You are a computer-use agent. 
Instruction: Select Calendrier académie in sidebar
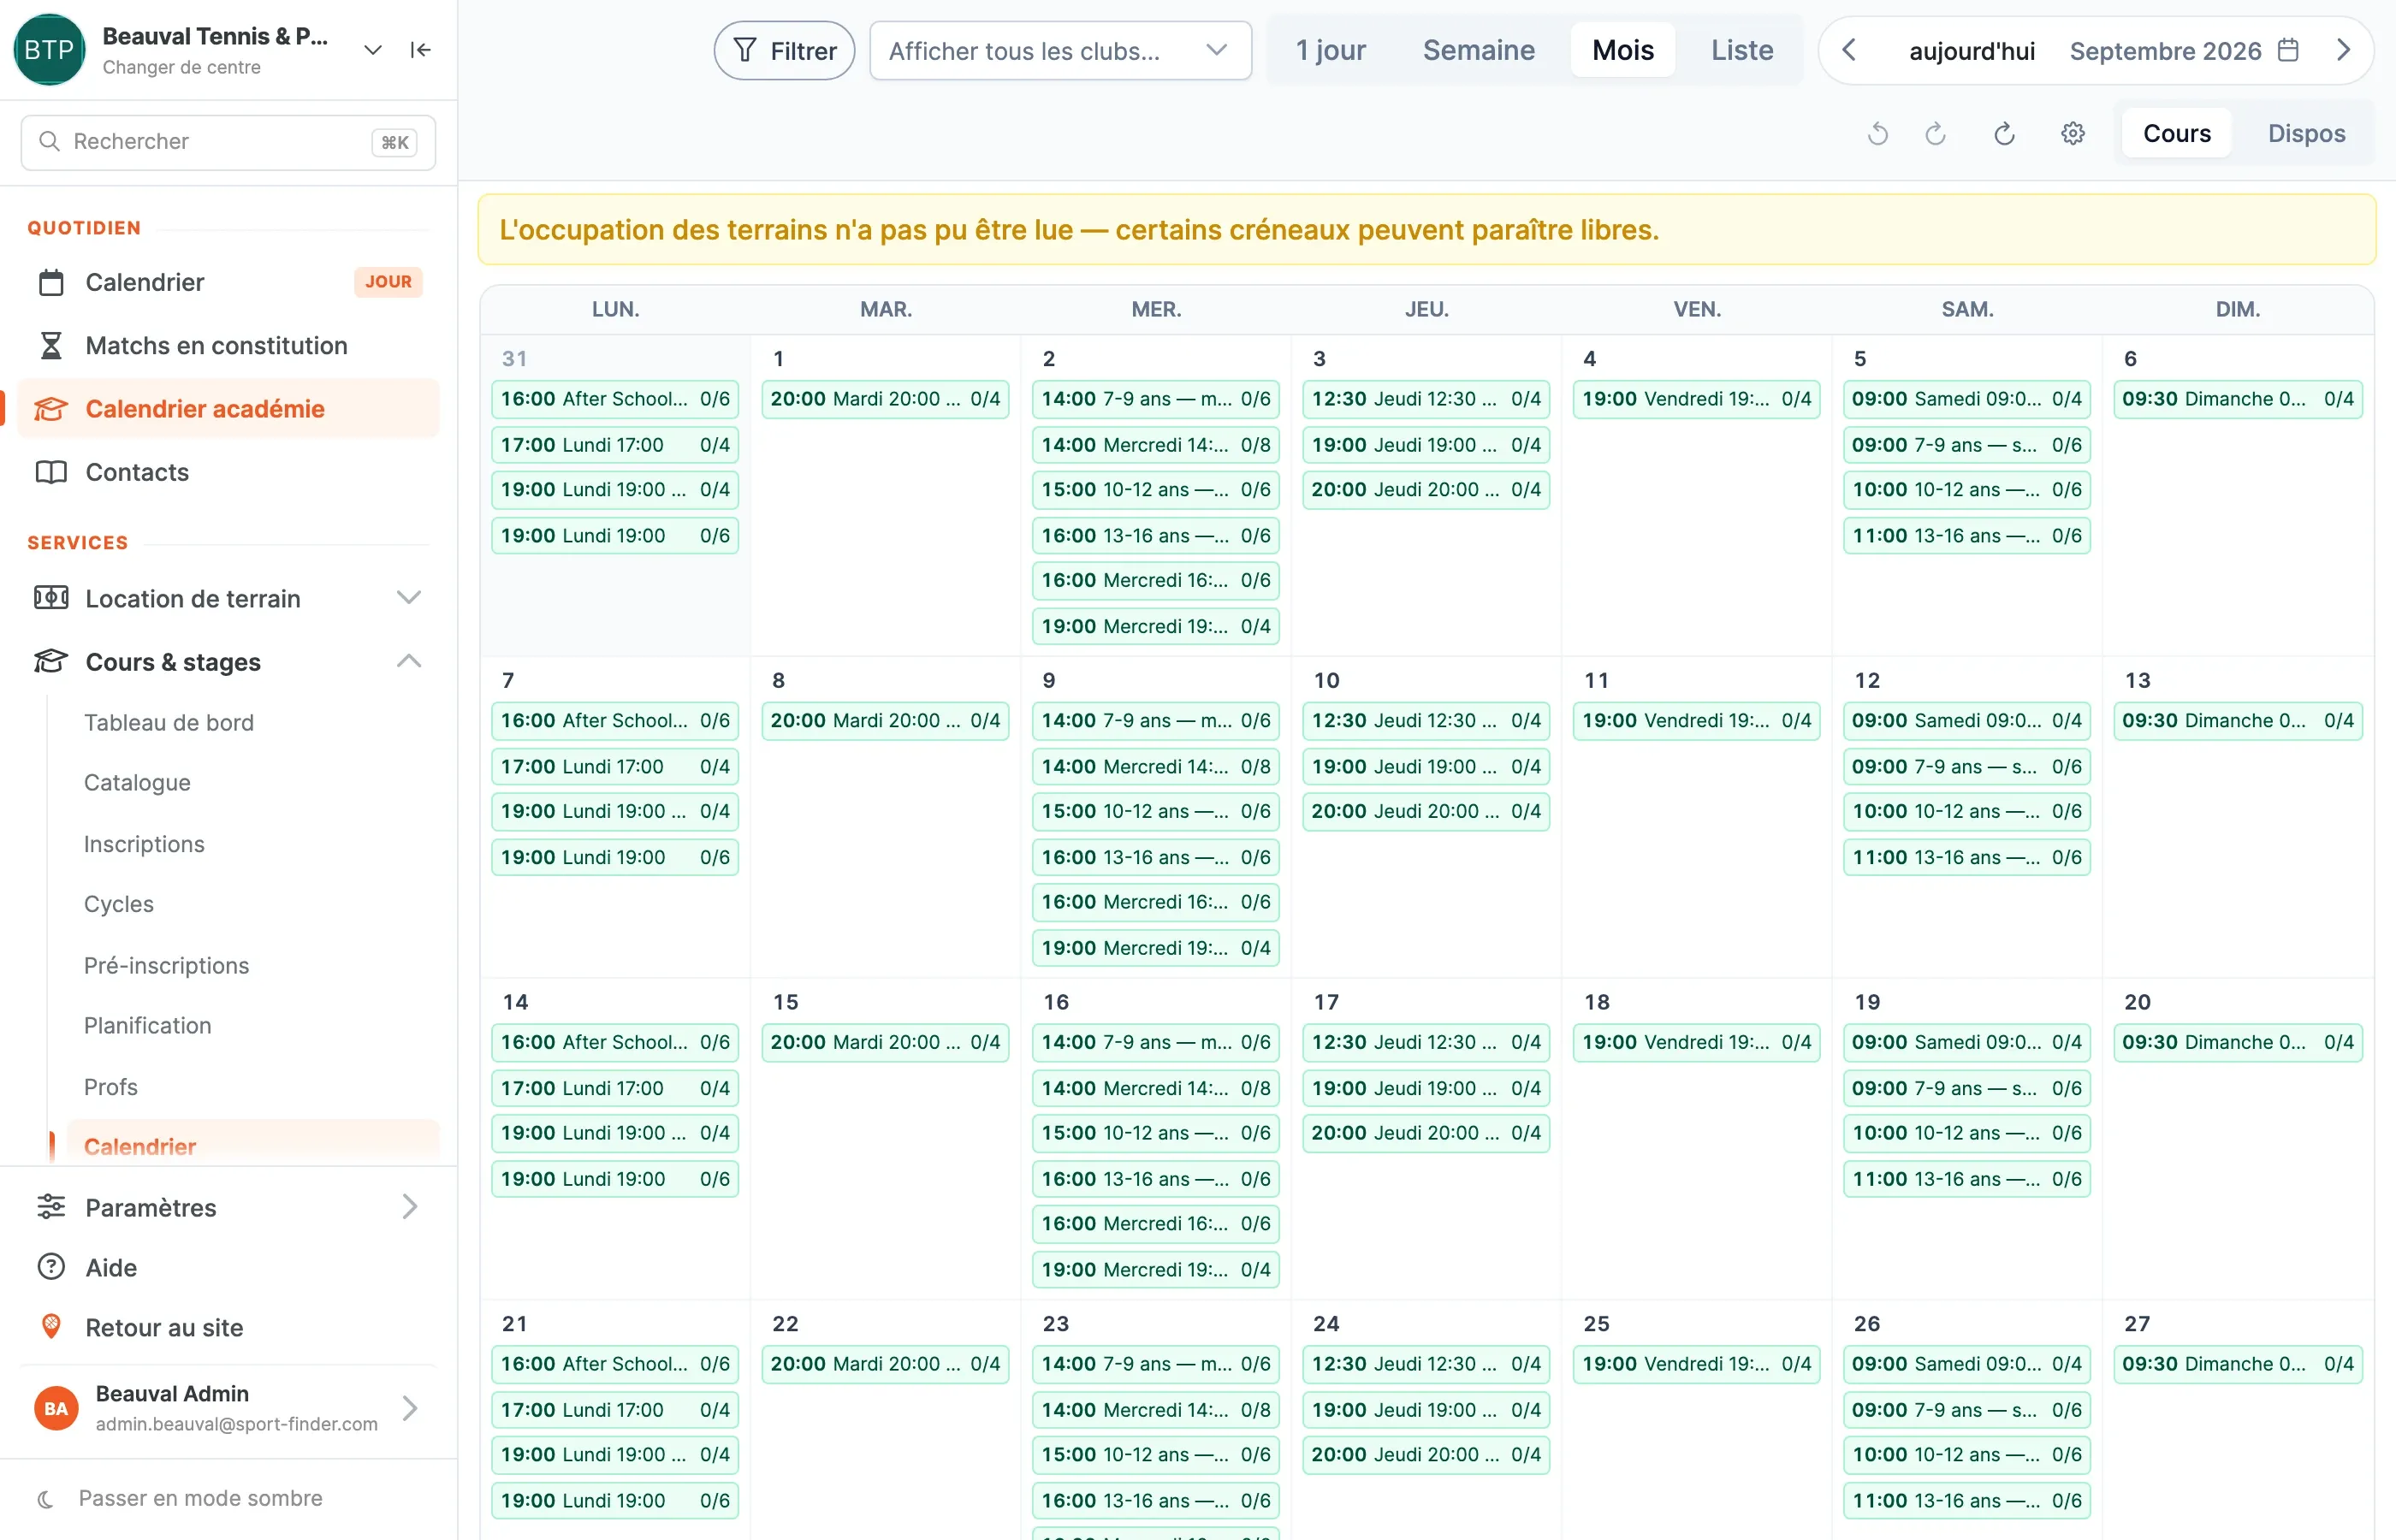228,409
